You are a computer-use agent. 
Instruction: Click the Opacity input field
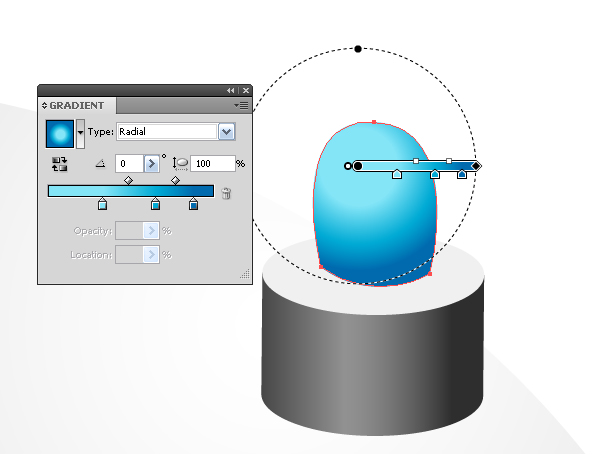[x=129, y=230]
